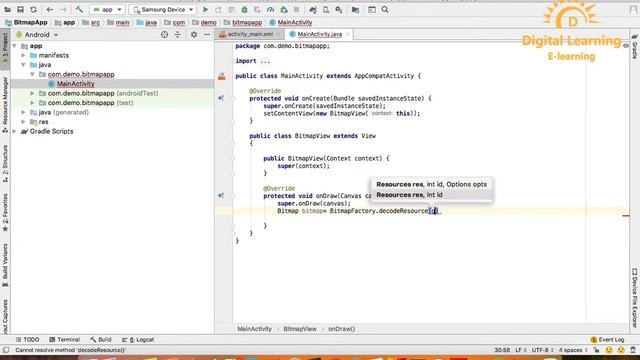
Task: Click the collapse all icon in Project panel
Action: click(x=178, y=35)
